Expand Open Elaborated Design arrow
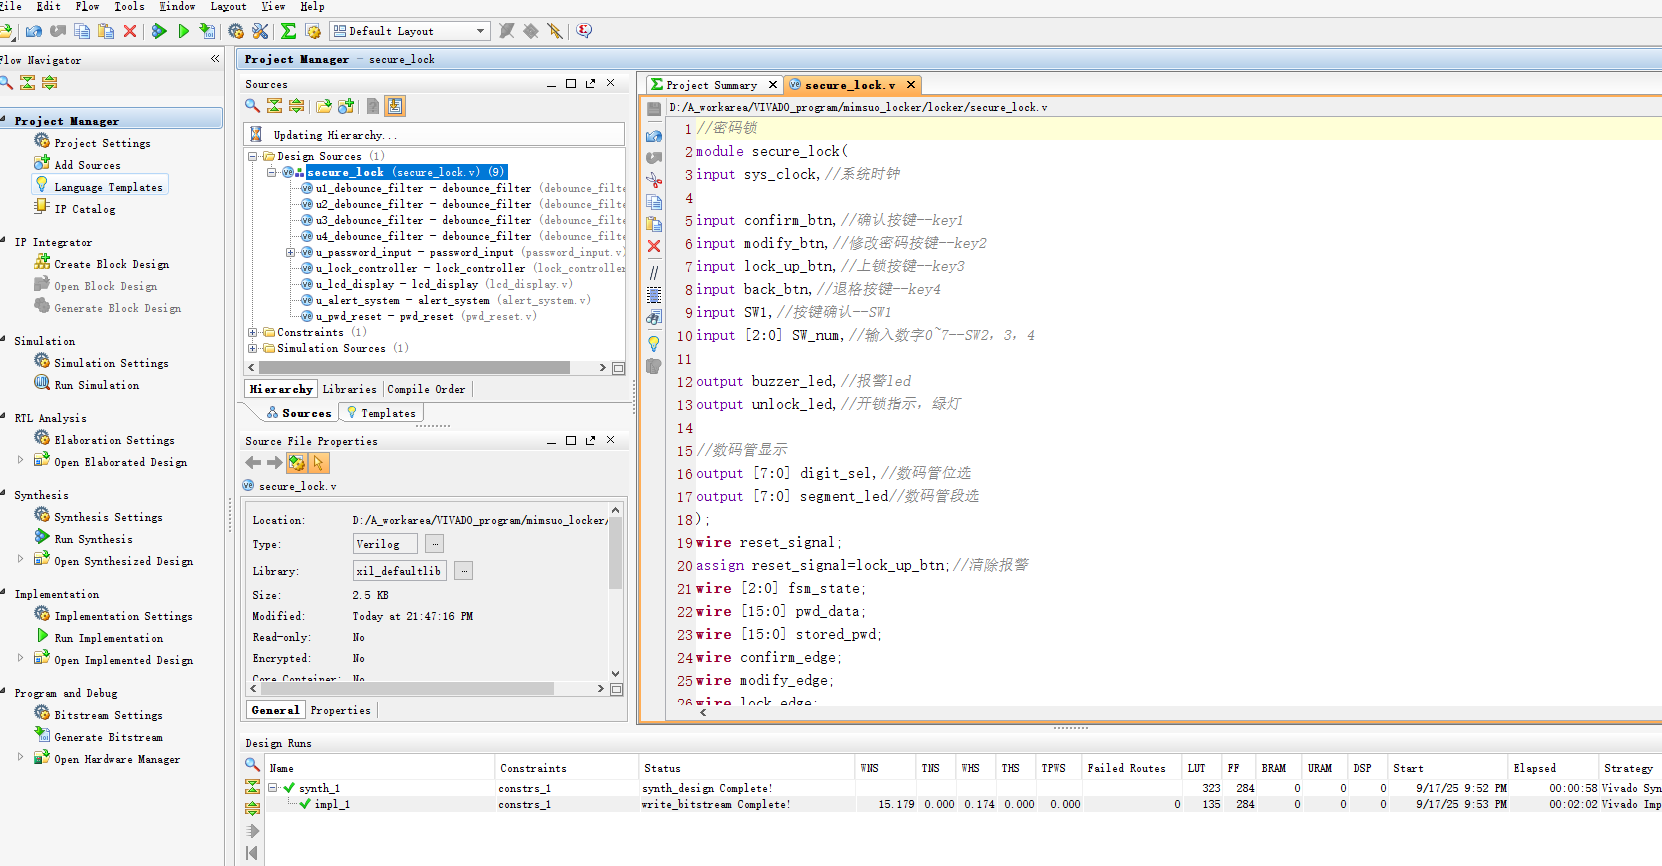The height and width of the screenshot is (866, 1662). click(21, 460)
